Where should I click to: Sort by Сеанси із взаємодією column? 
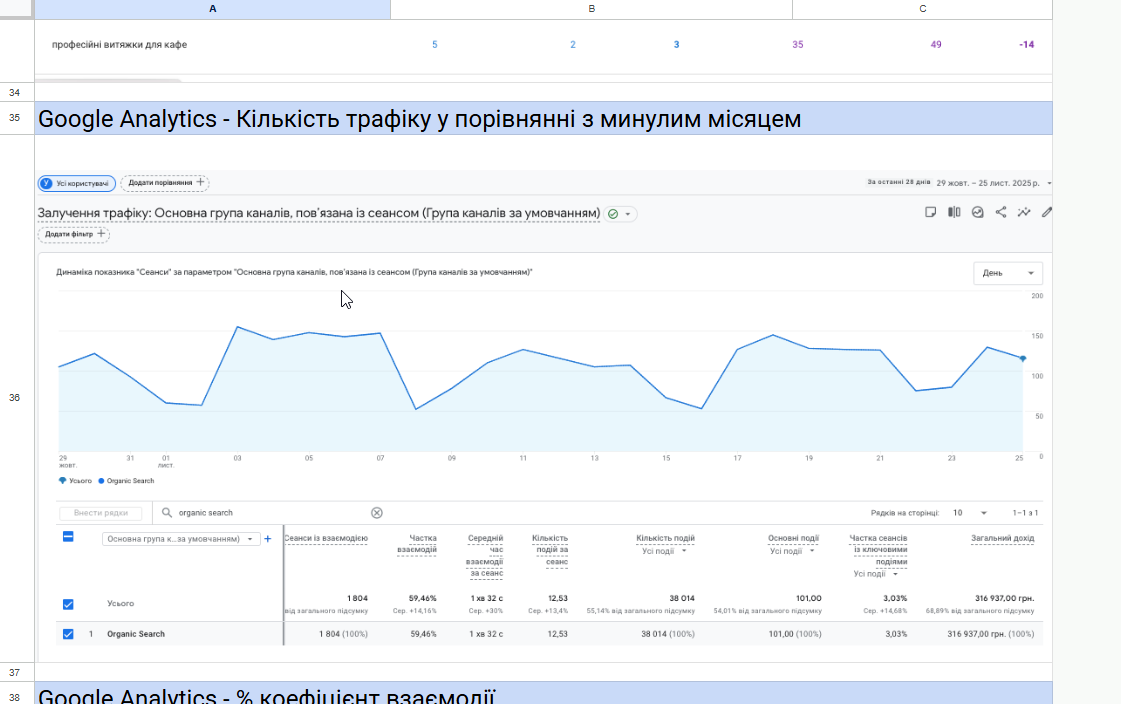(325, 538)
